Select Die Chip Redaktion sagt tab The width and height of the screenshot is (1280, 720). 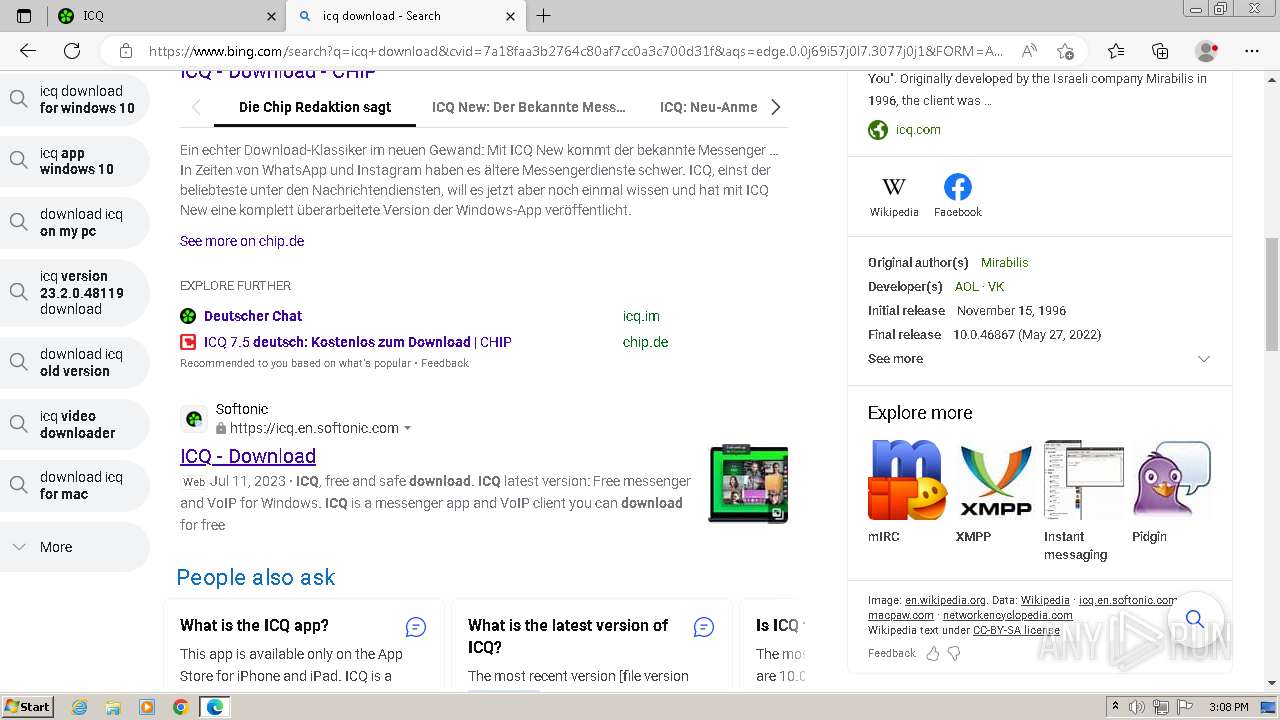click(x=315, y=107)
